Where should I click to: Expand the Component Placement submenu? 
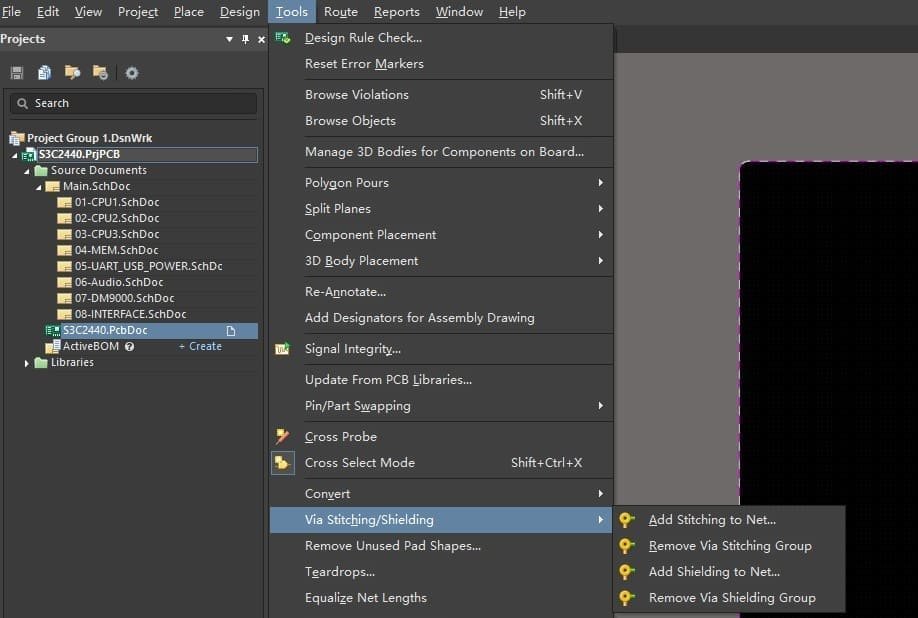point(601,234)
